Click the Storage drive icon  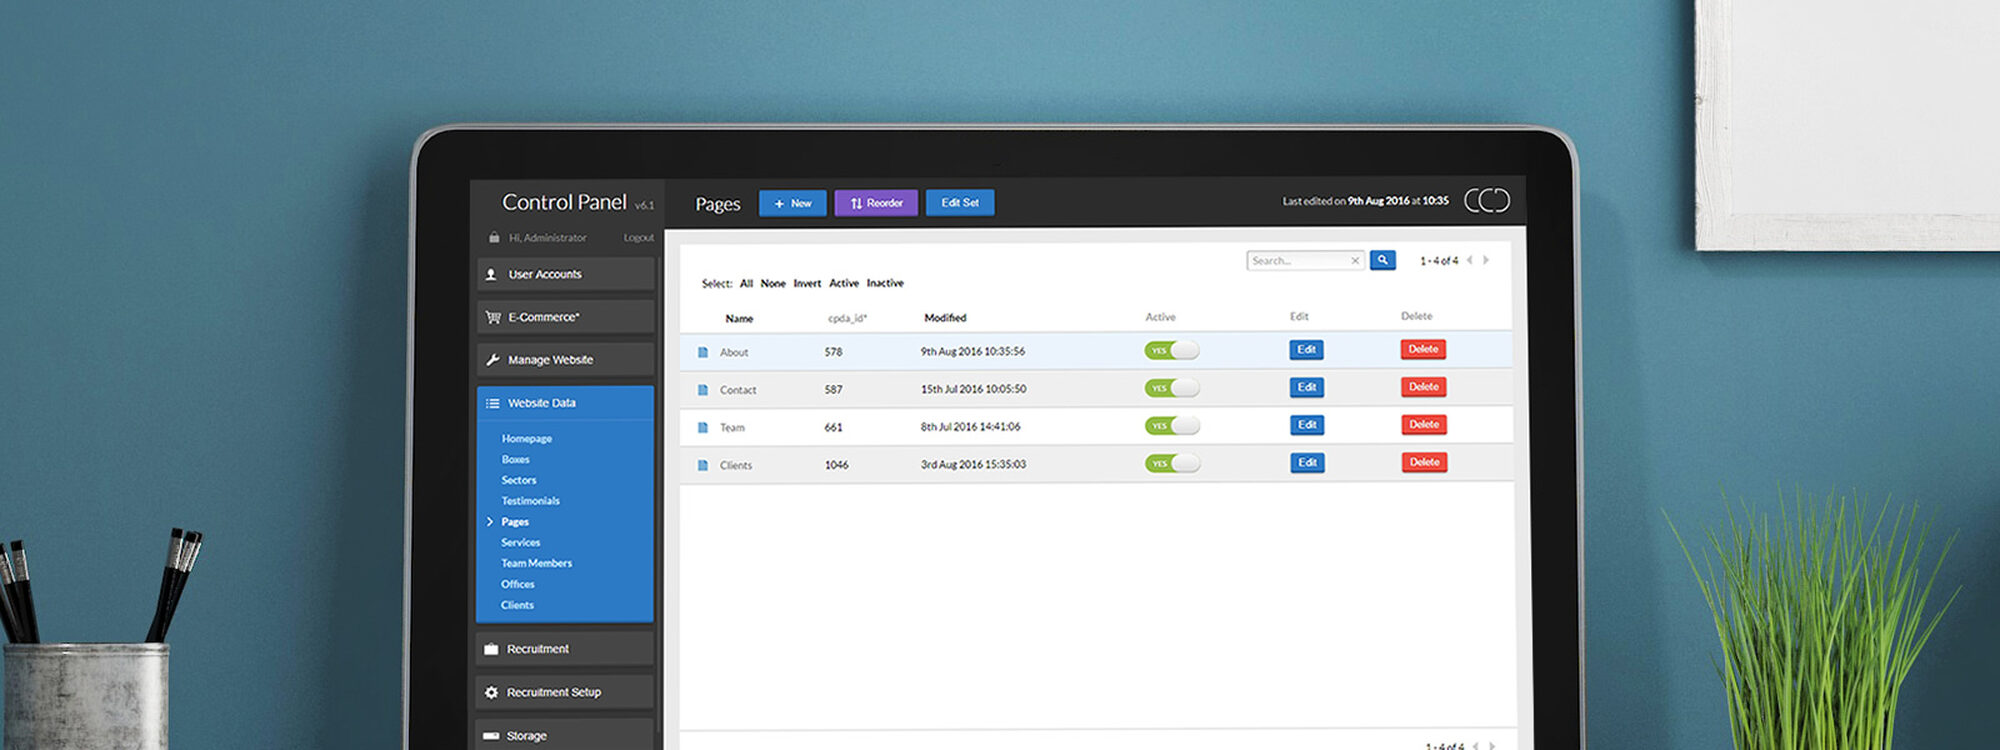[x=491, y=735]
